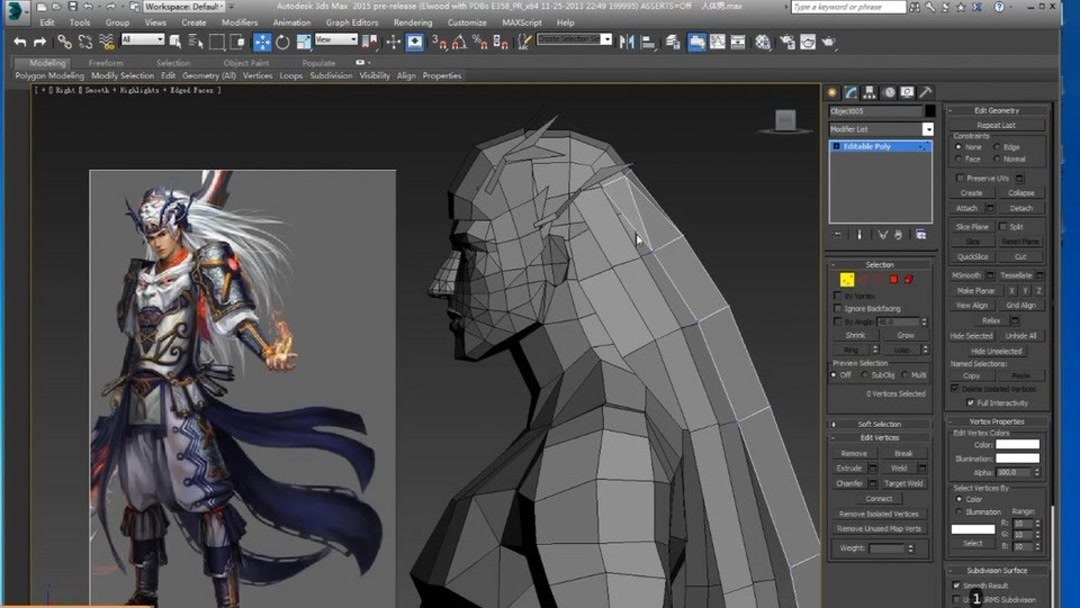Expand the Soft Selection rollout
Screen dimensions: 1080x608
tap(879, 424)
